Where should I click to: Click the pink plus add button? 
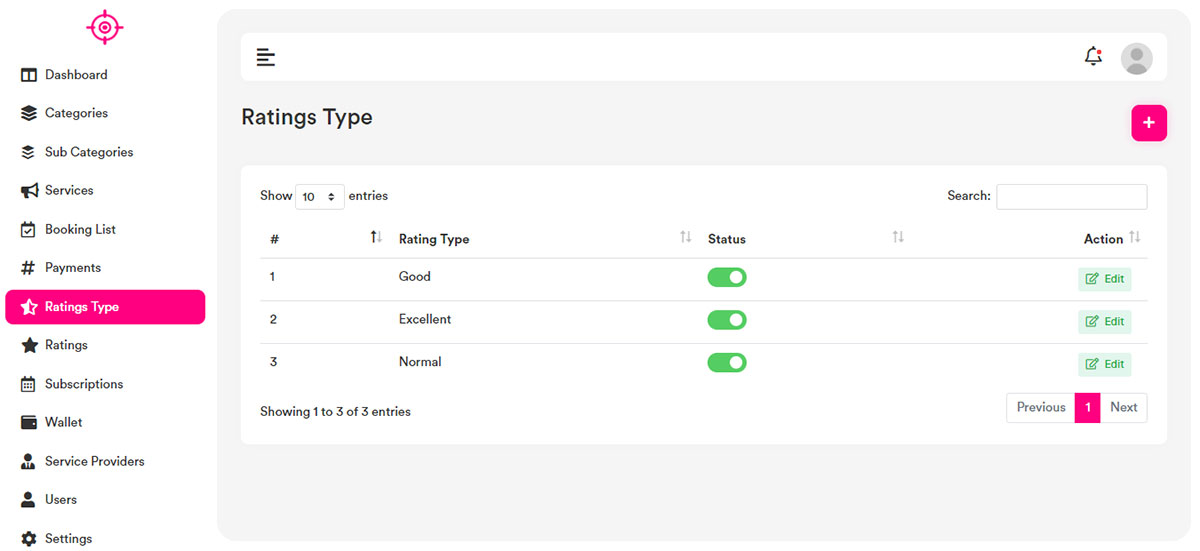tap(1148, 122)
